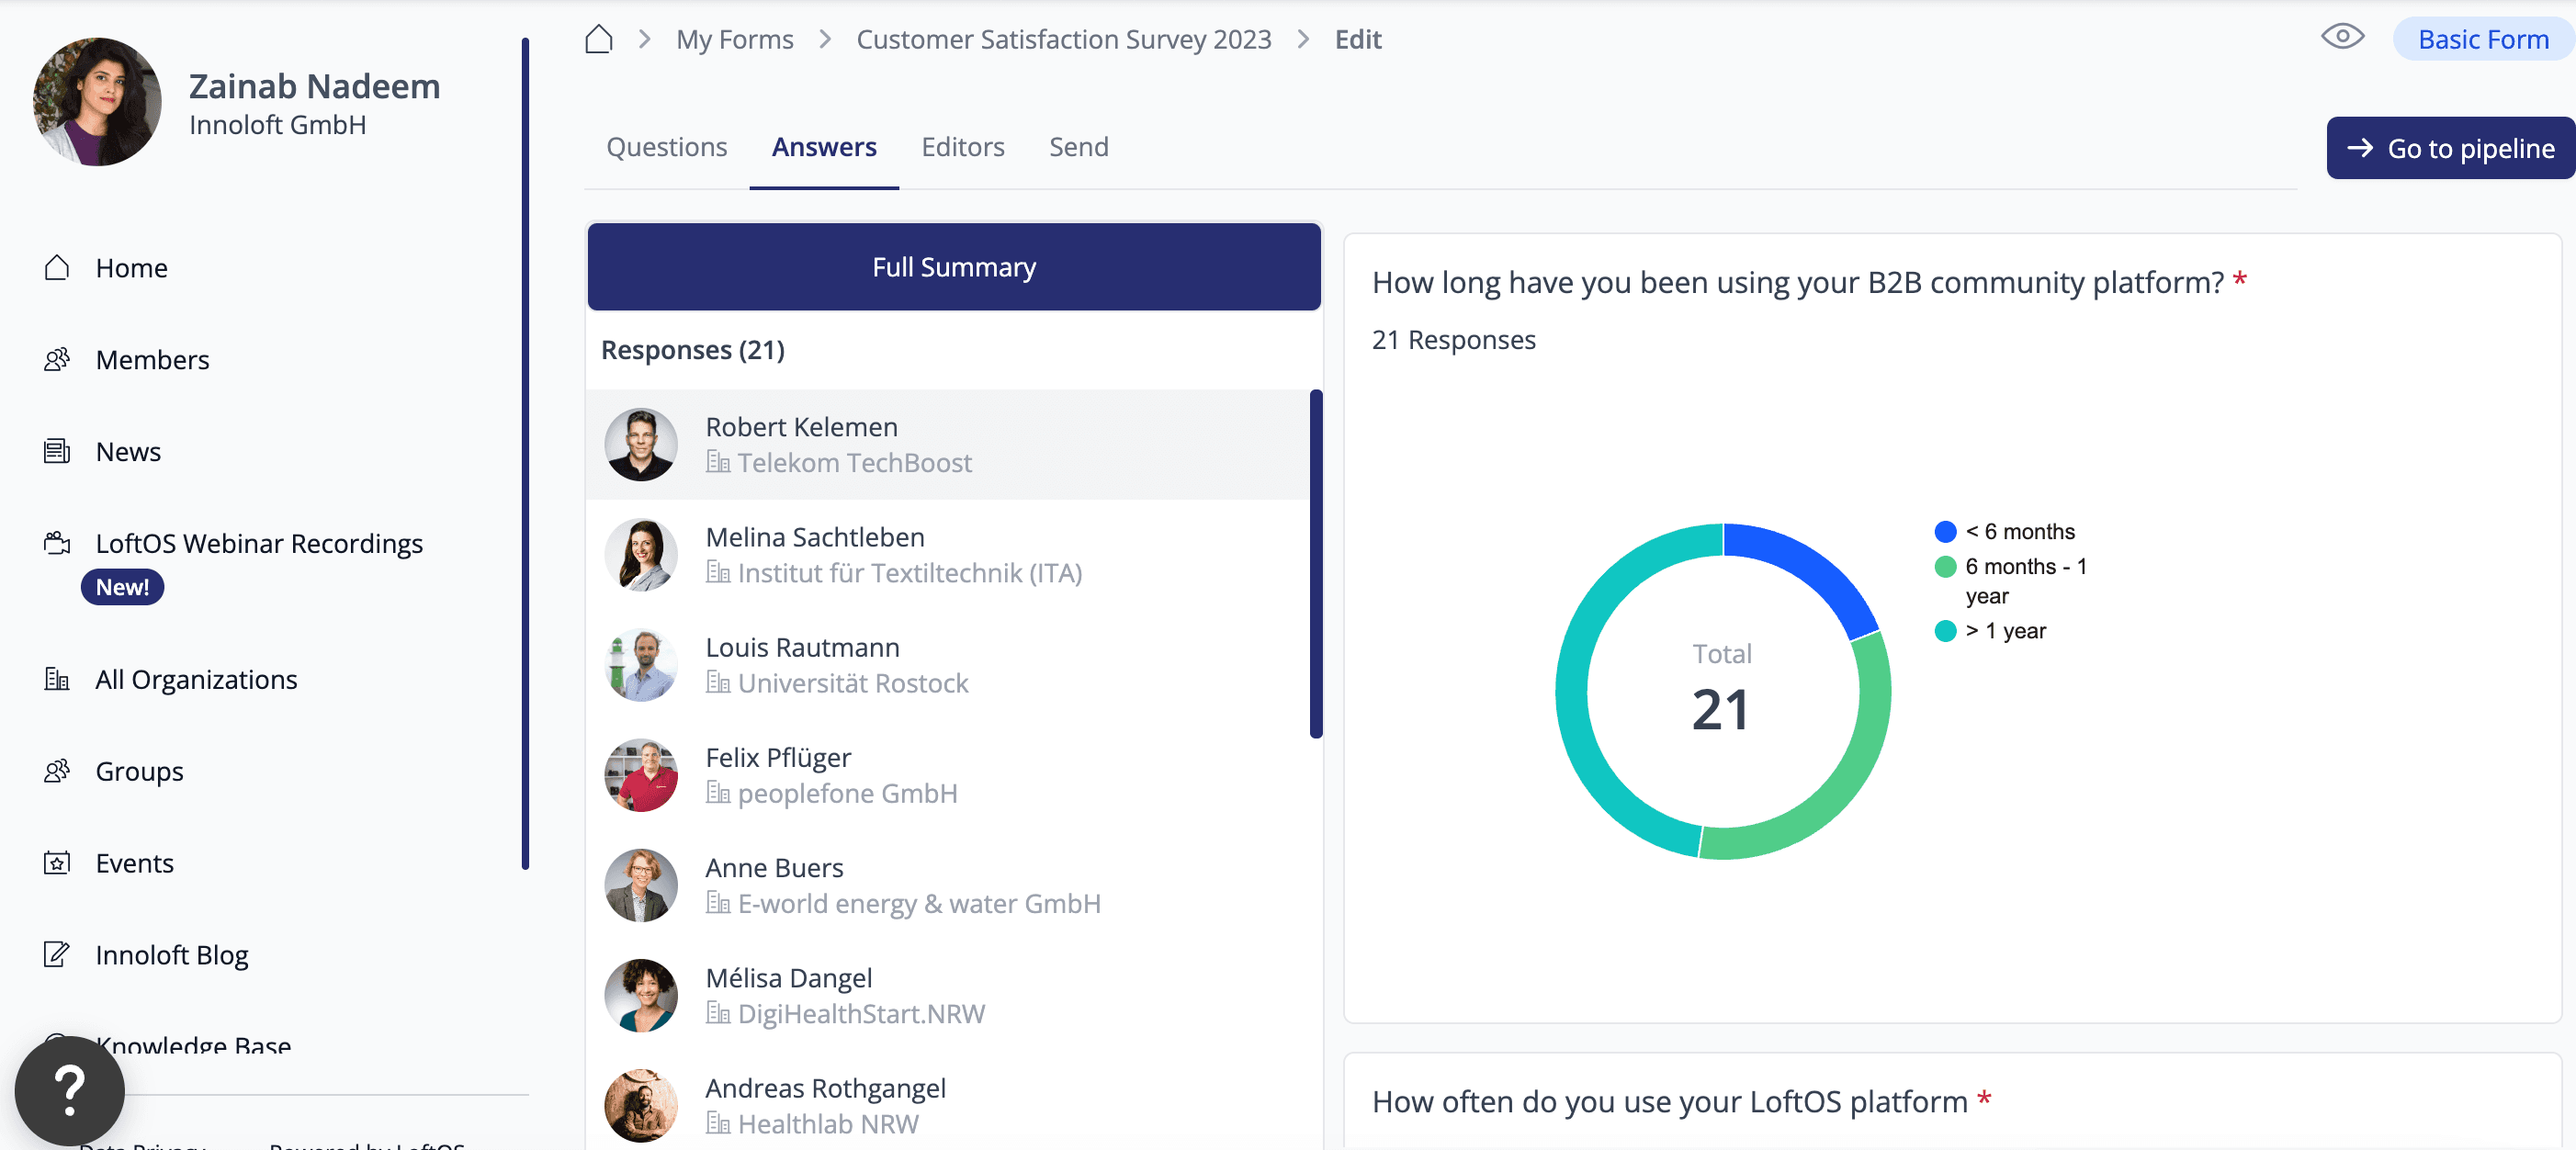Click the All Organizations building icon

click(x=57, y=680)
